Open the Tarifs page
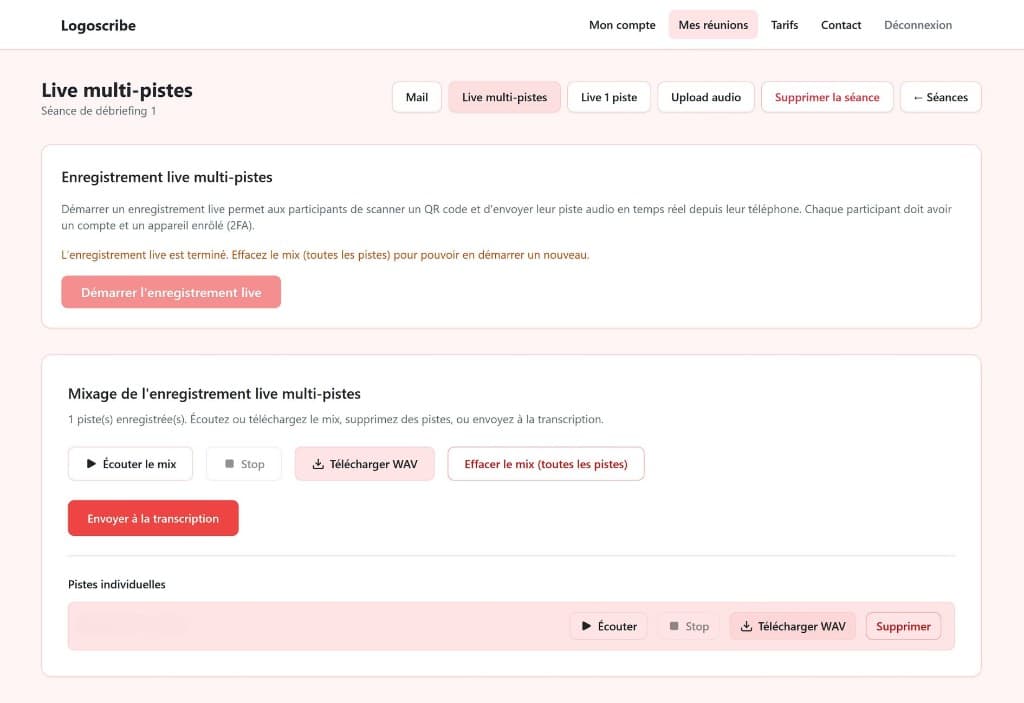Screen dimensions: 1024x703 784,25
